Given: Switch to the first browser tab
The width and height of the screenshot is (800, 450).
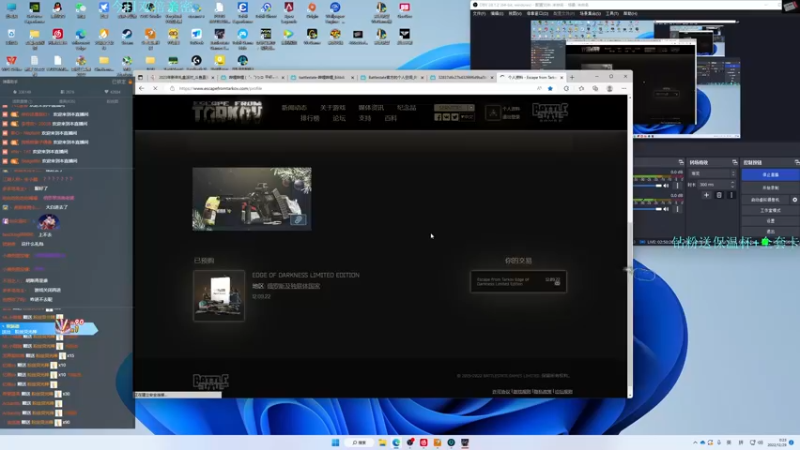Looking at the screenshot, I should [182, 78].
